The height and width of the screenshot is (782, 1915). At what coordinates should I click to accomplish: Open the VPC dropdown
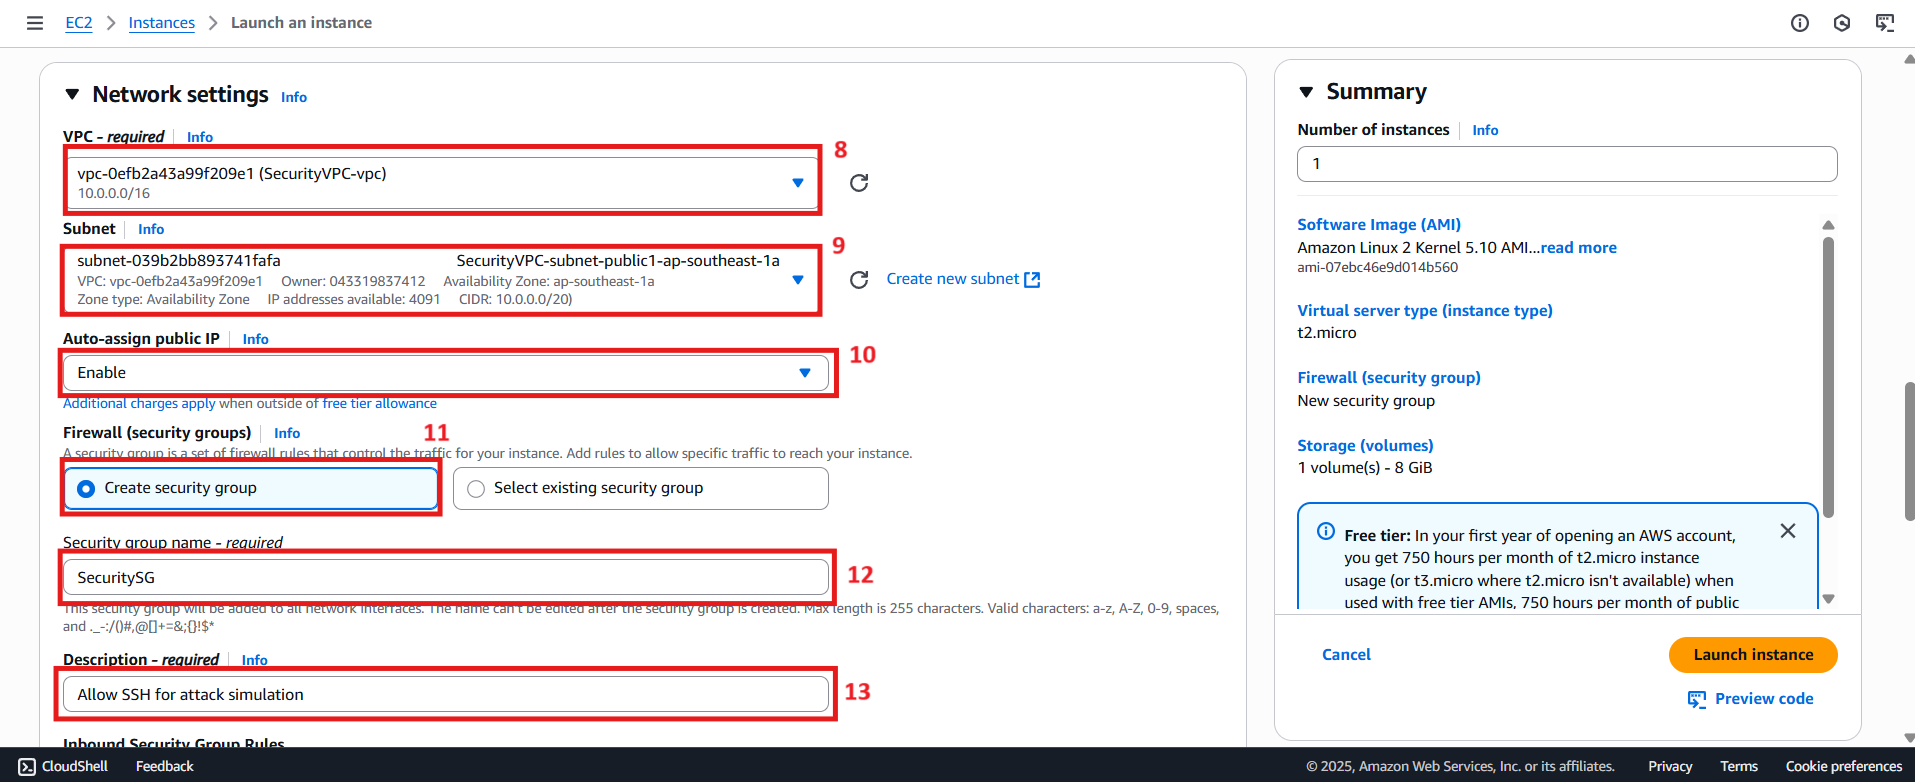442,183
